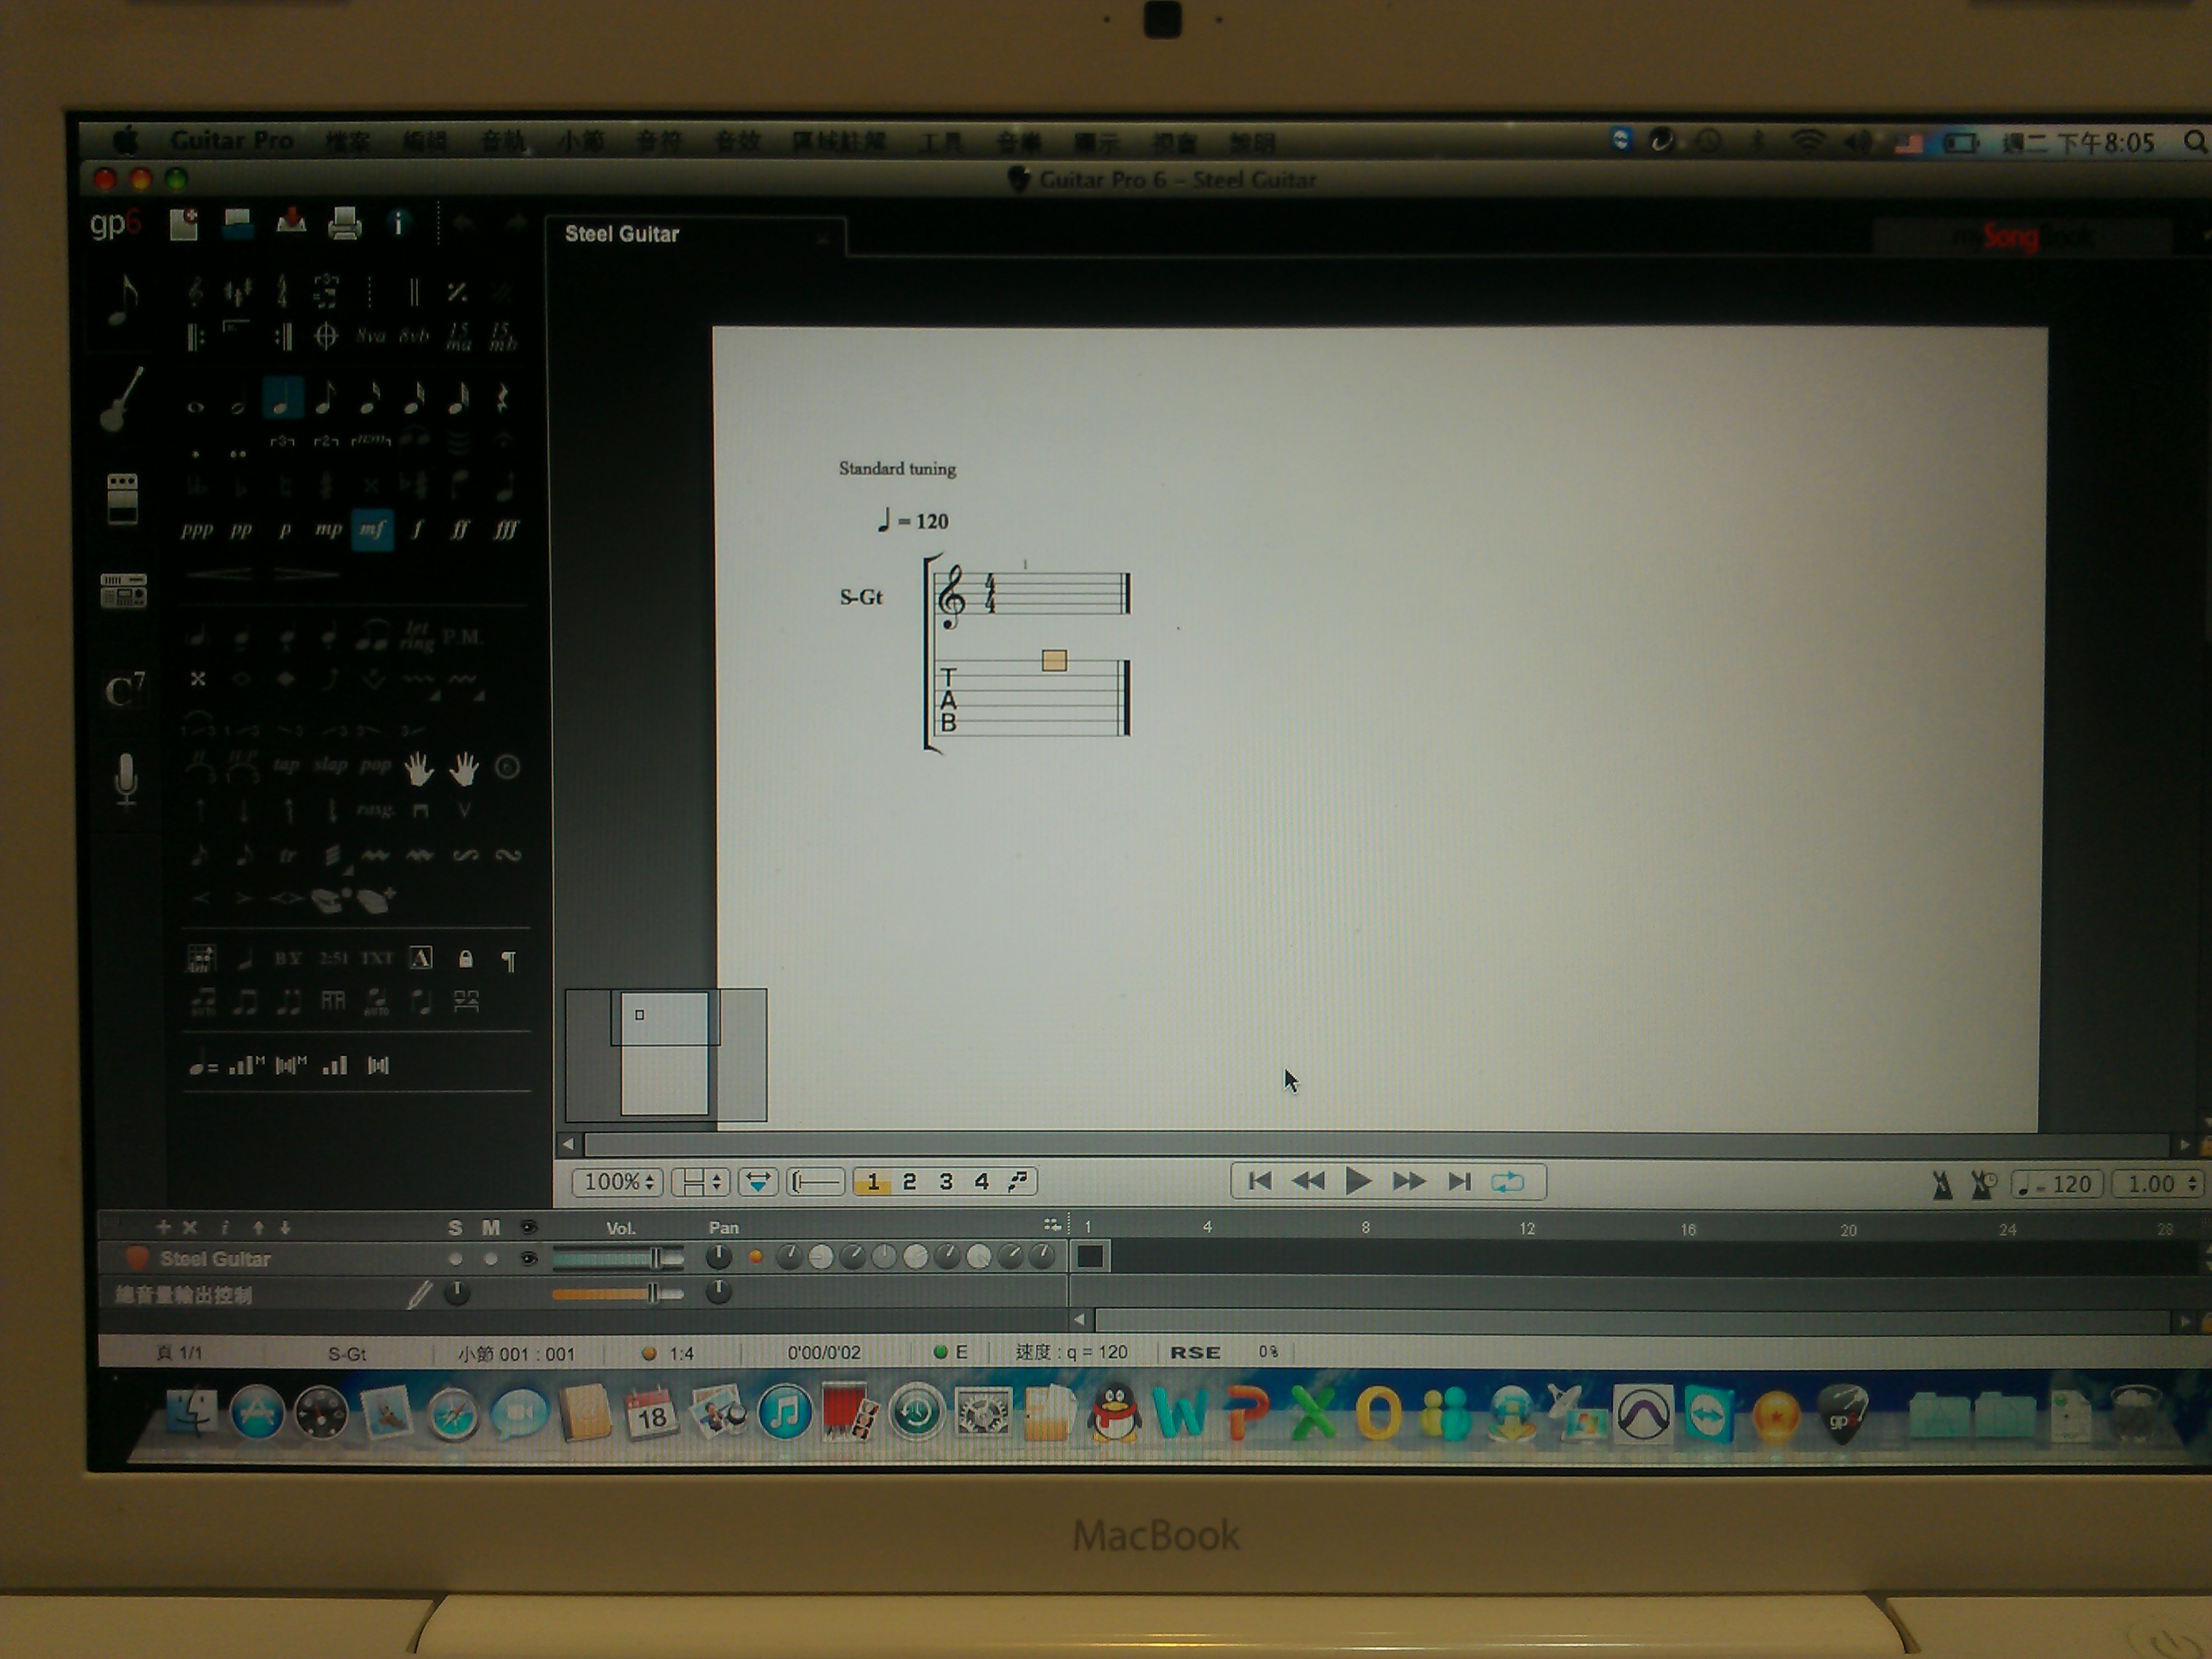The height and width of the screenshot is (1659, 2212).
Task: Jump to the last bar
Action: [x=1459, y=1182]
